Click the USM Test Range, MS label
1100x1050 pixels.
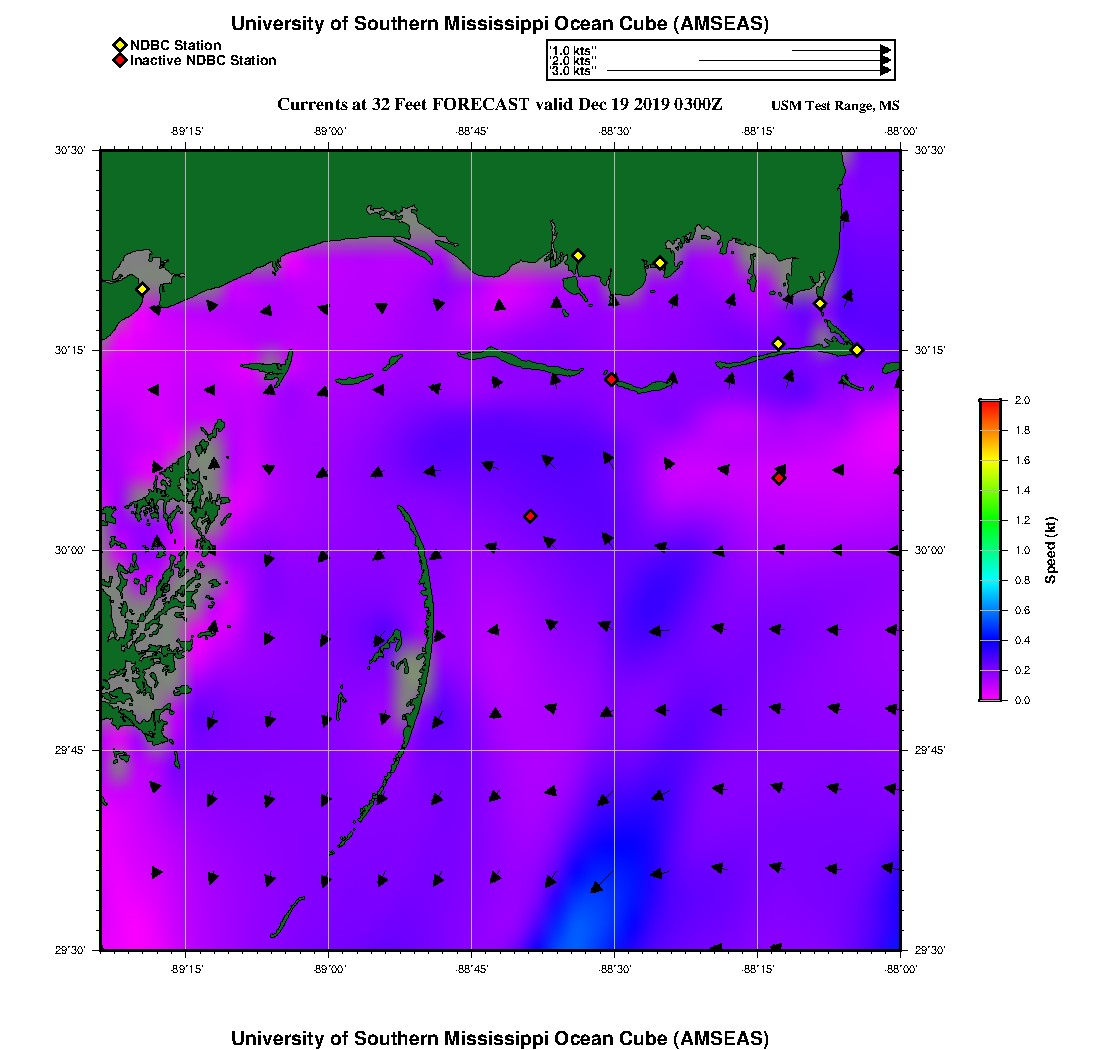point(835,106)
